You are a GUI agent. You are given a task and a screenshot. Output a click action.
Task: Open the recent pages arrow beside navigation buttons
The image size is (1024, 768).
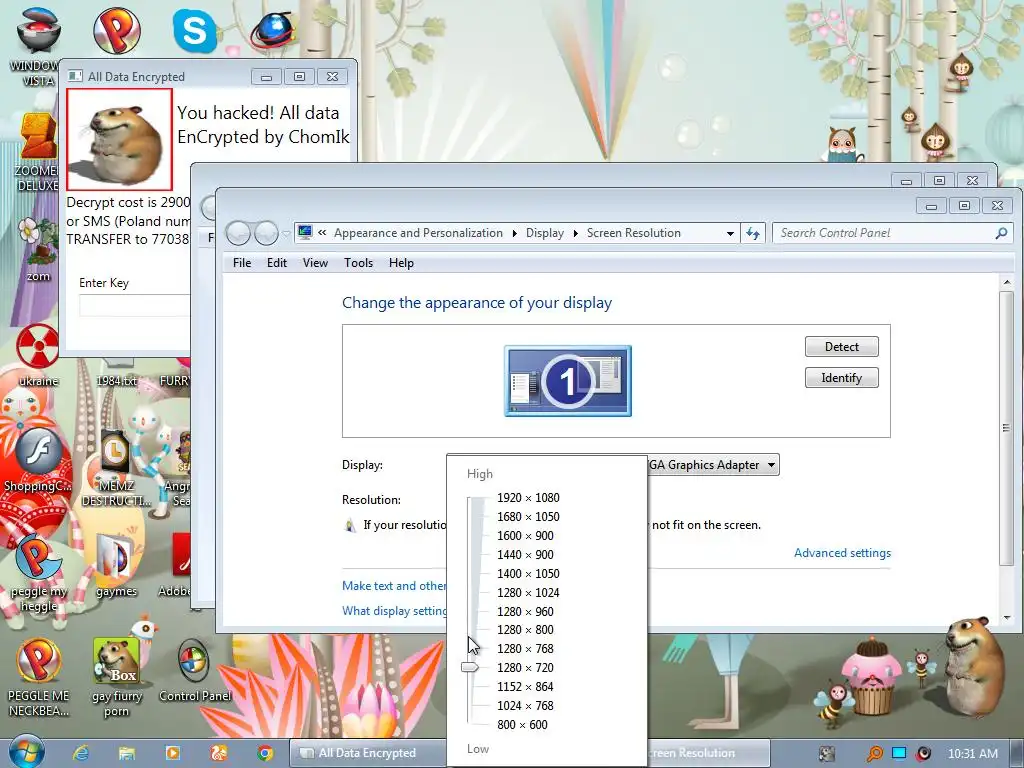pyautogui.click(x=286, y=234)
